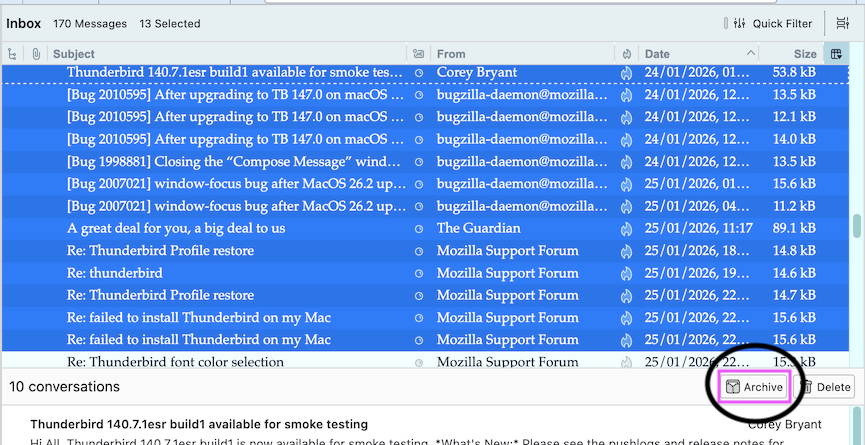Mark Corey Bryant's message as junk
865x445 pixels.
[x=626, y=72]
